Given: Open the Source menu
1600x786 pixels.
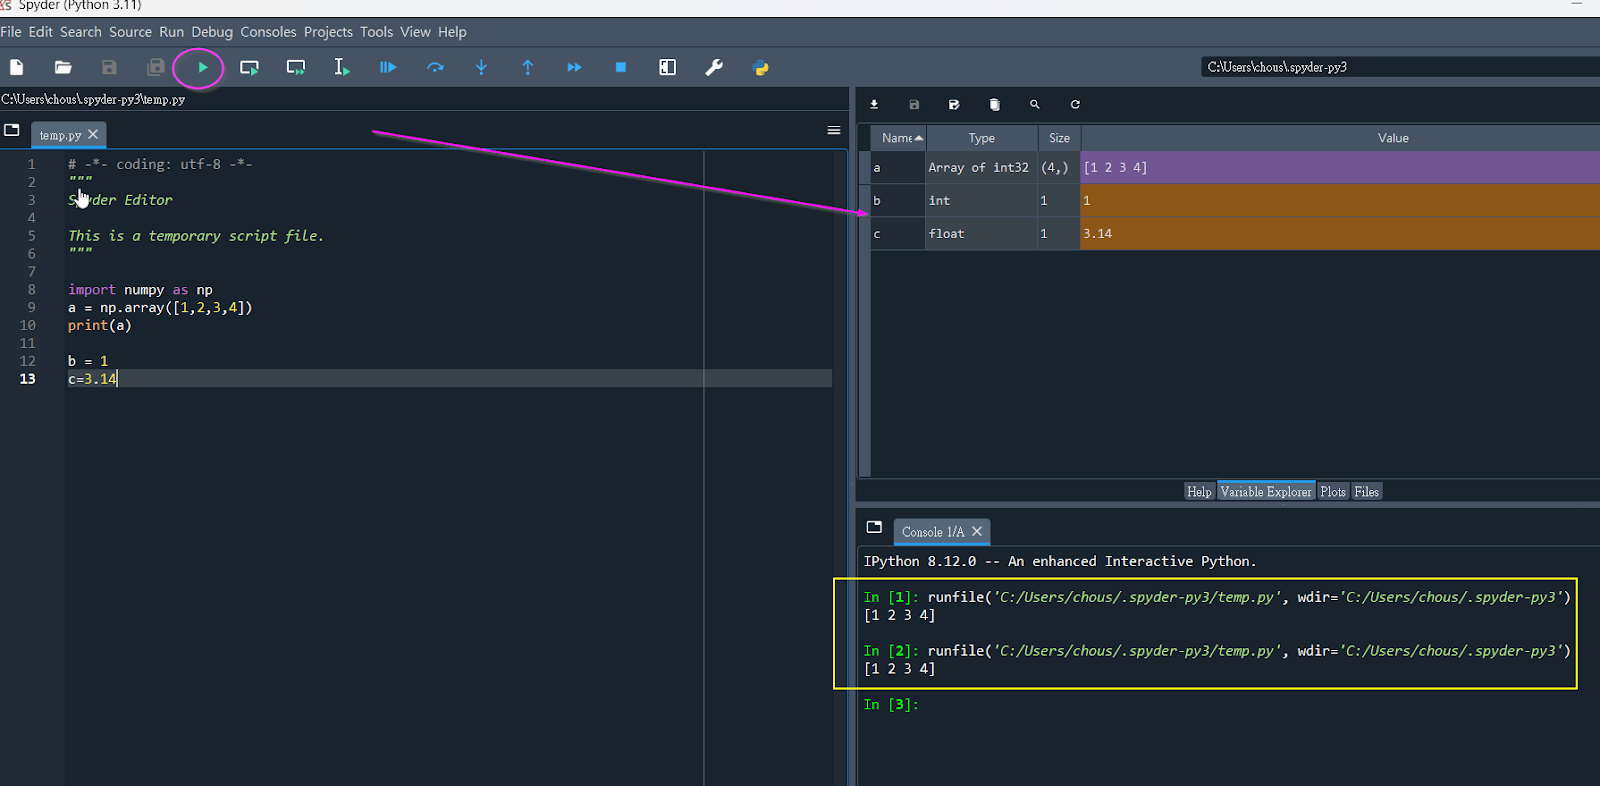Looking at the screenshot, I should coord(130,32).
